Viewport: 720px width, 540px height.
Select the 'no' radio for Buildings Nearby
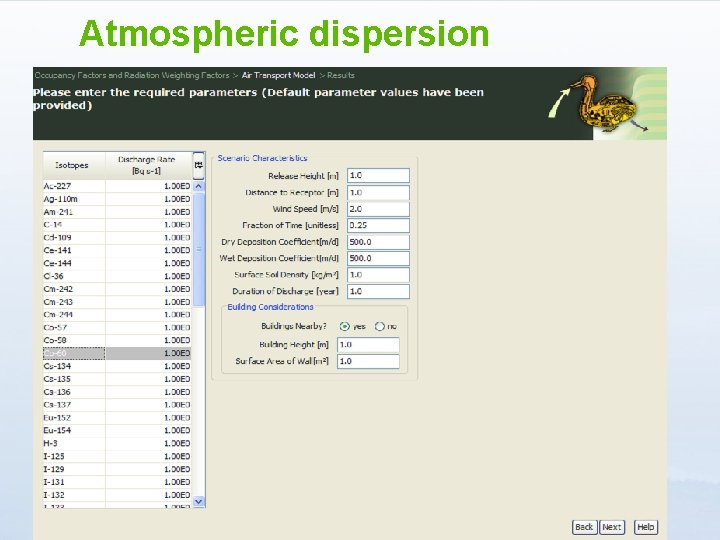(x=380, y=326)
